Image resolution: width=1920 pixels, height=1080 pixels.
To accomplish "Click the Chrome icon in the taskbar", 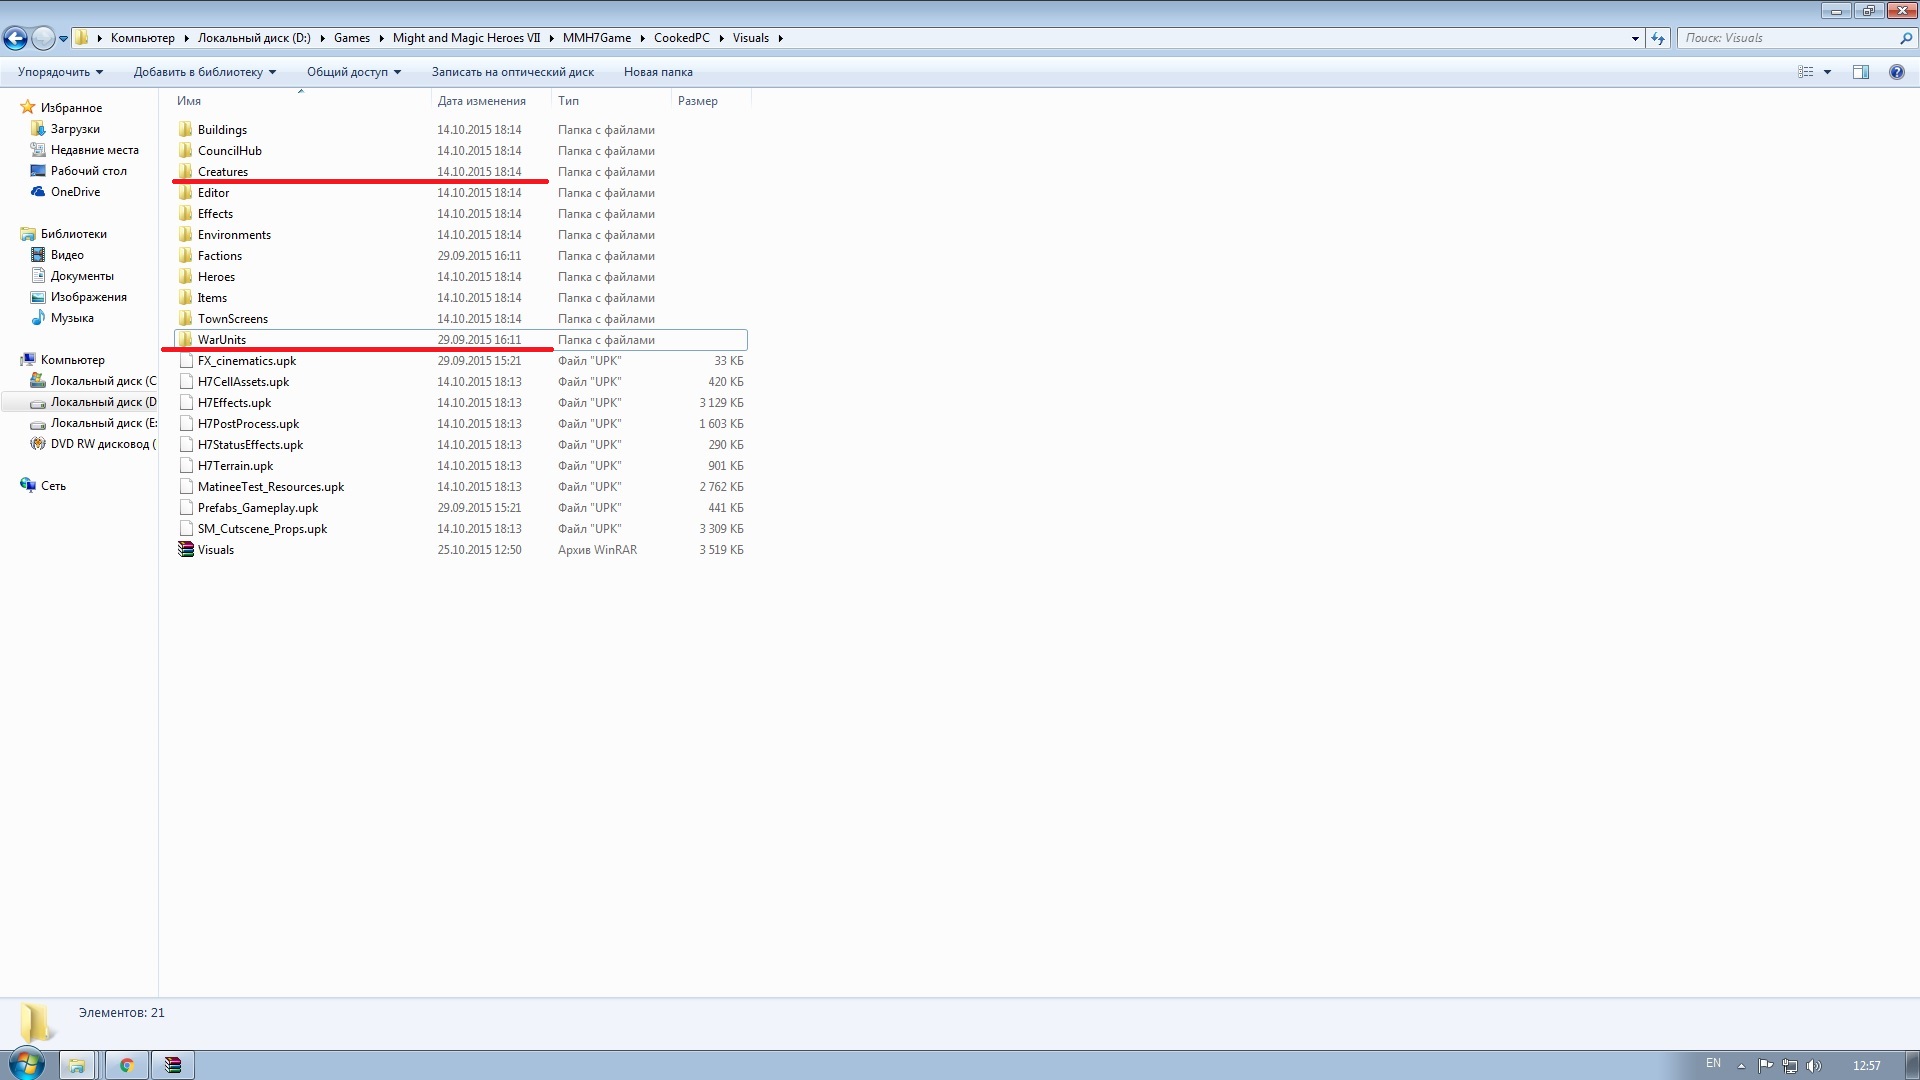I will [126, 1065].
